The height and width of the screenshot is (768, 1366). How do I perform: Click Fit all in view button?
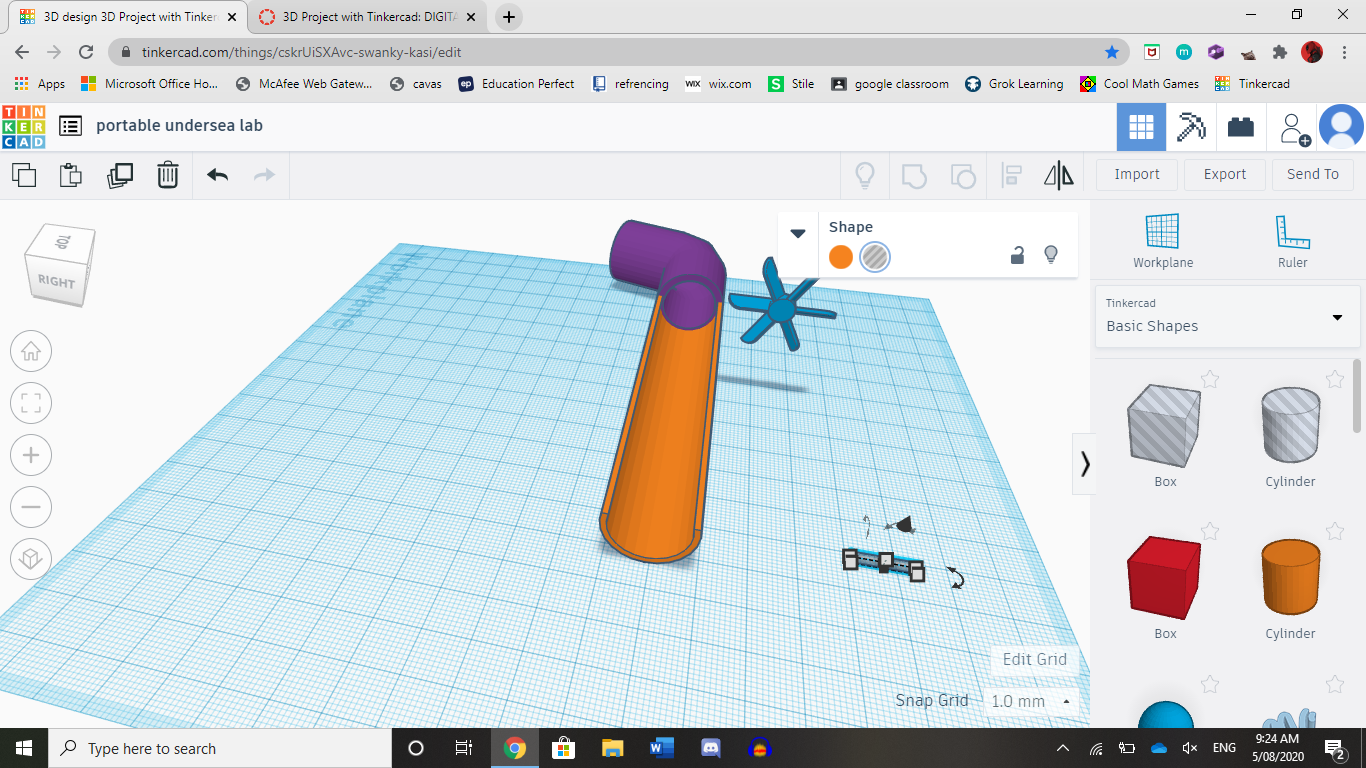pos(31,403)
